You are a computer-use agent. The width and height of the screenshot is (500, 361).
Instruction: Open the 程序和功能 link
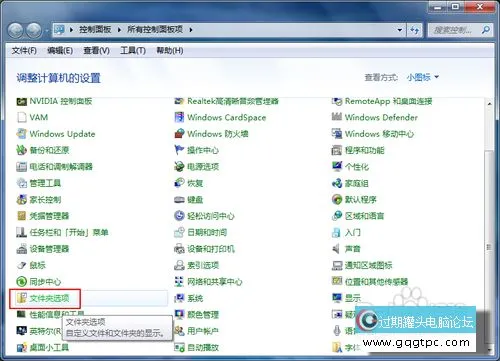click(x=365, y=150)
